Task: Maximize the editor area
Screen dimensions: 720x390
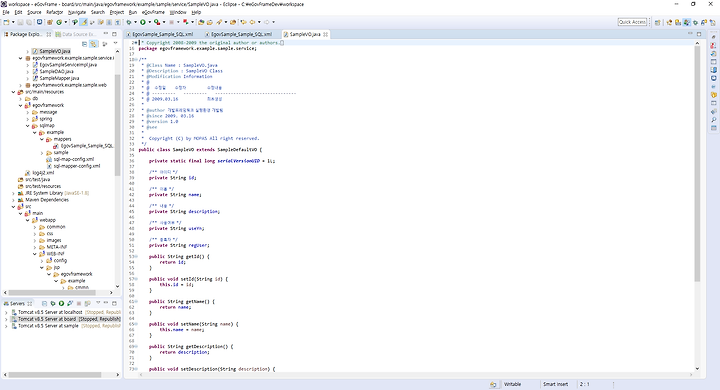Action: point(699,34)
